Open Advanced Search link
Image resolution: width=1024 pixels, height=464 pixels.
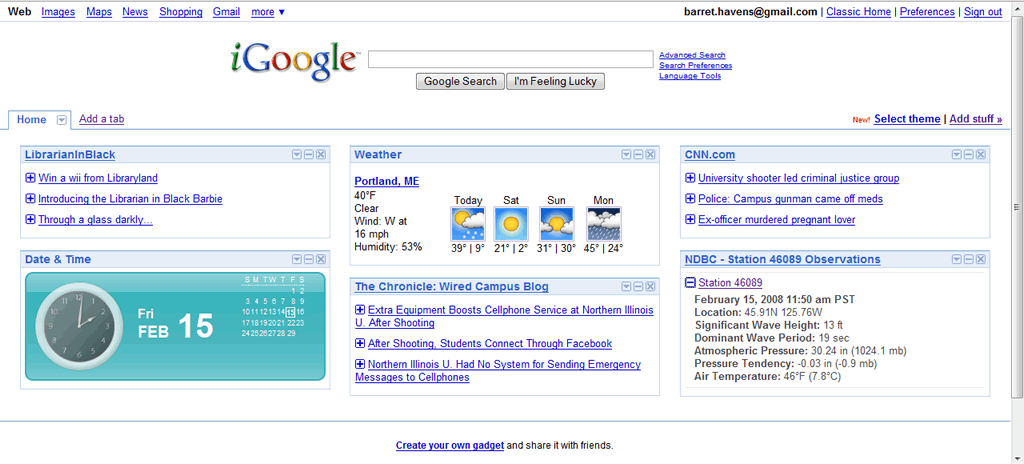[692, 56]
